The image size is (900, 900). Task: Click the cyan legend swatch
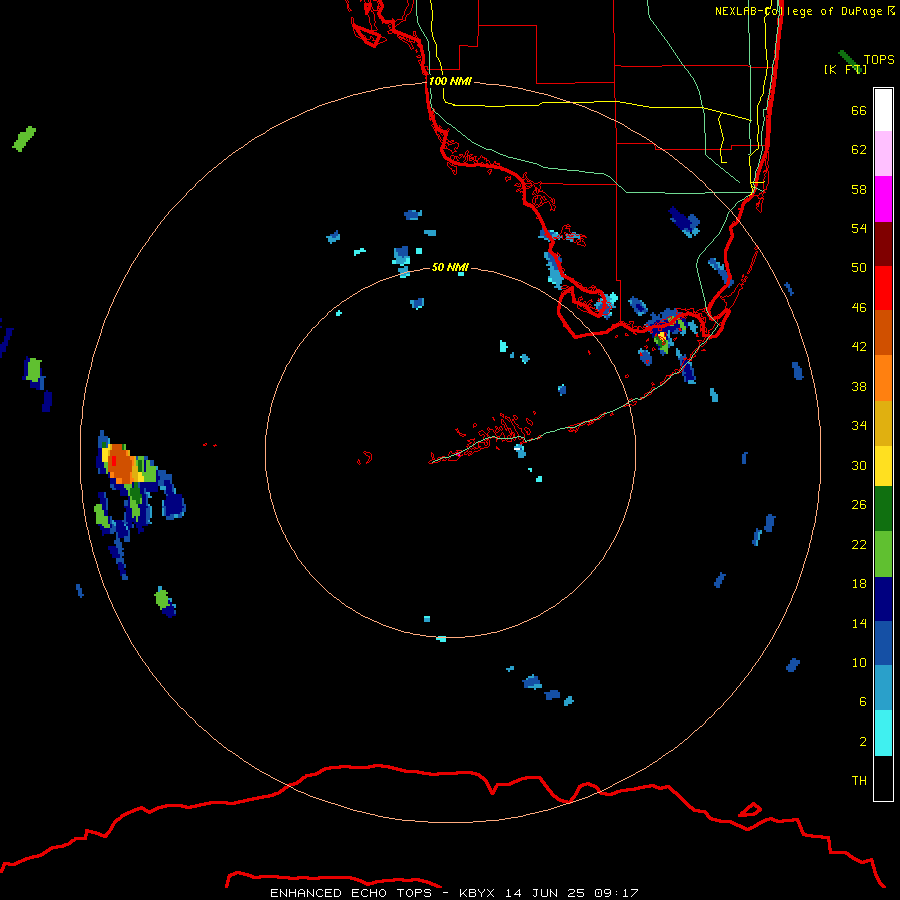883,733
